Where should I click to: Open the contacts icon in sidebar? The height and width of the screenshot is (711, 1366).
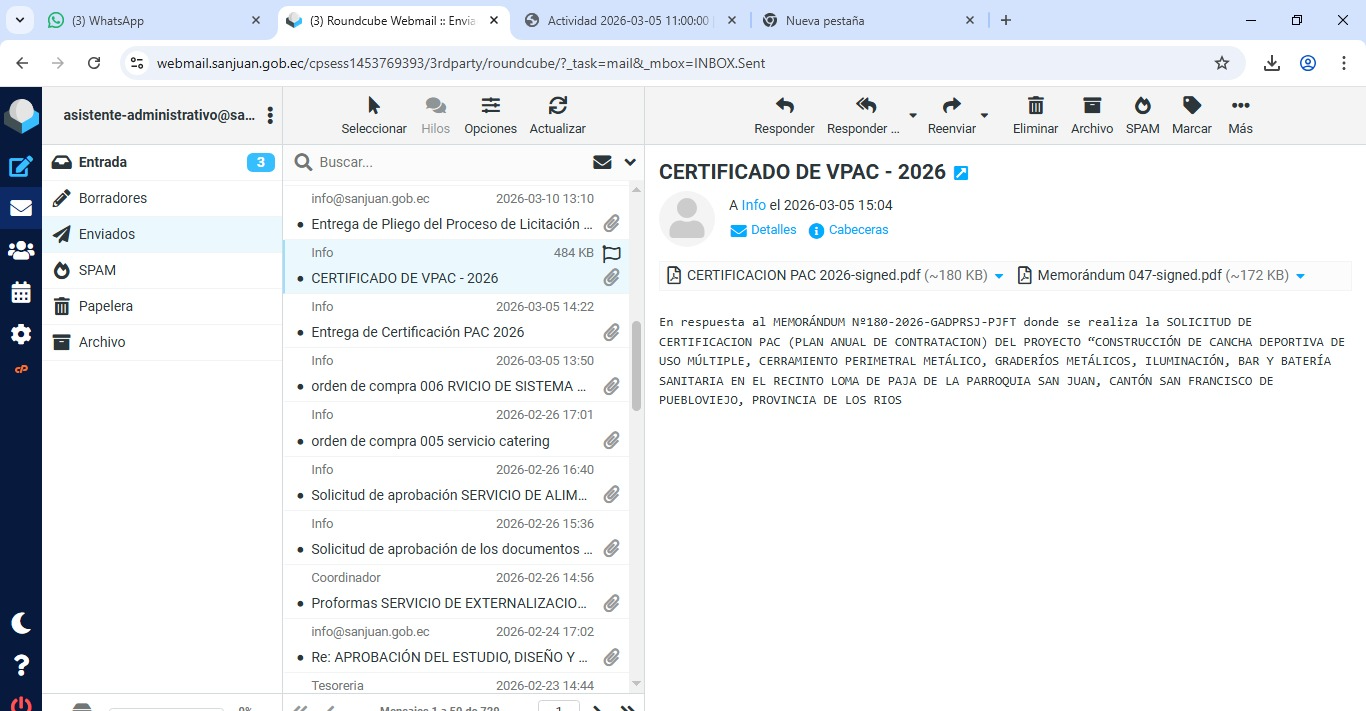(x=21, y=251)
